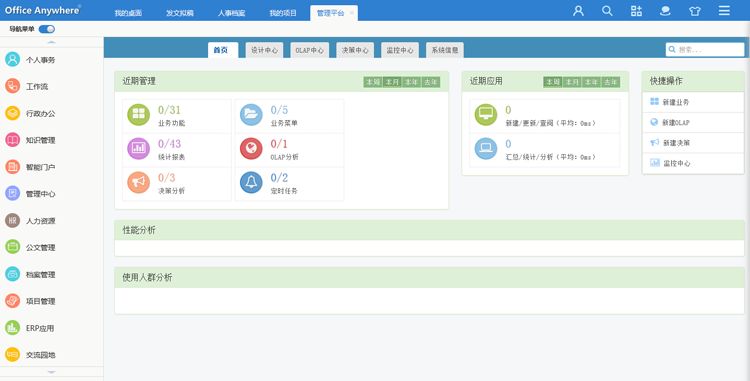Select 本年 filter in 近期应用 panel
This screenshot has height=381, width=750.
click(x=591, y=82)
